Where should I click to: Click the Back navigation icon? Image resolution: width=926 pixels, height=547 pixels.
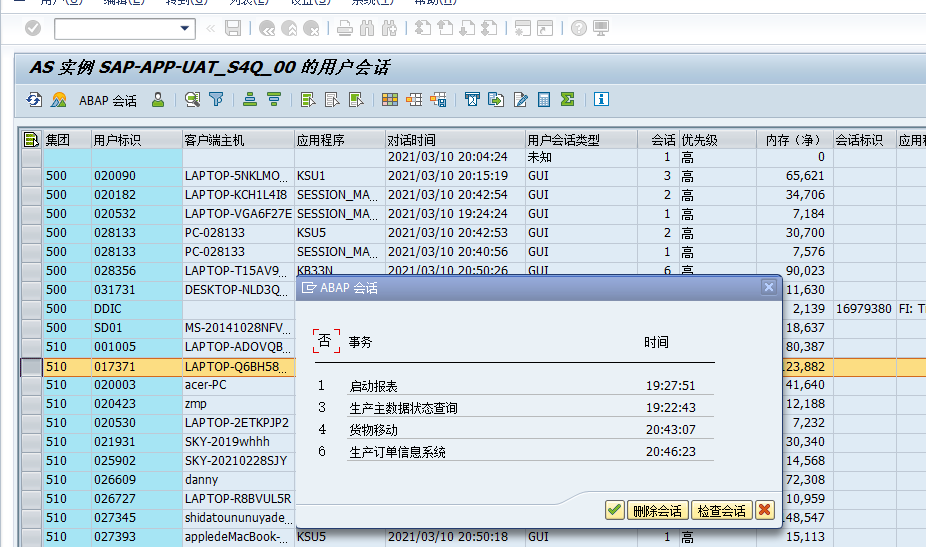coord(267,28)
